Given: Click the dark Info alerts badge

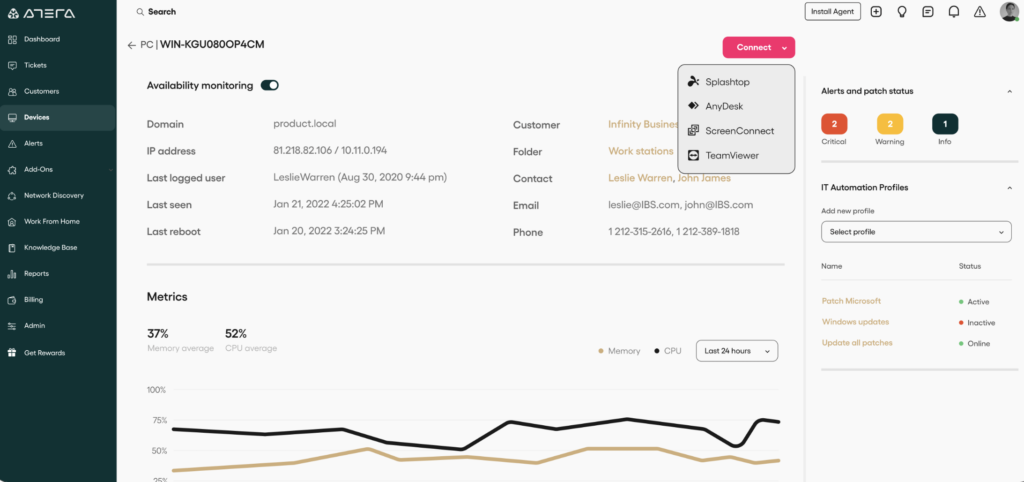Looking at the screenshot, I should pos(945,124).
